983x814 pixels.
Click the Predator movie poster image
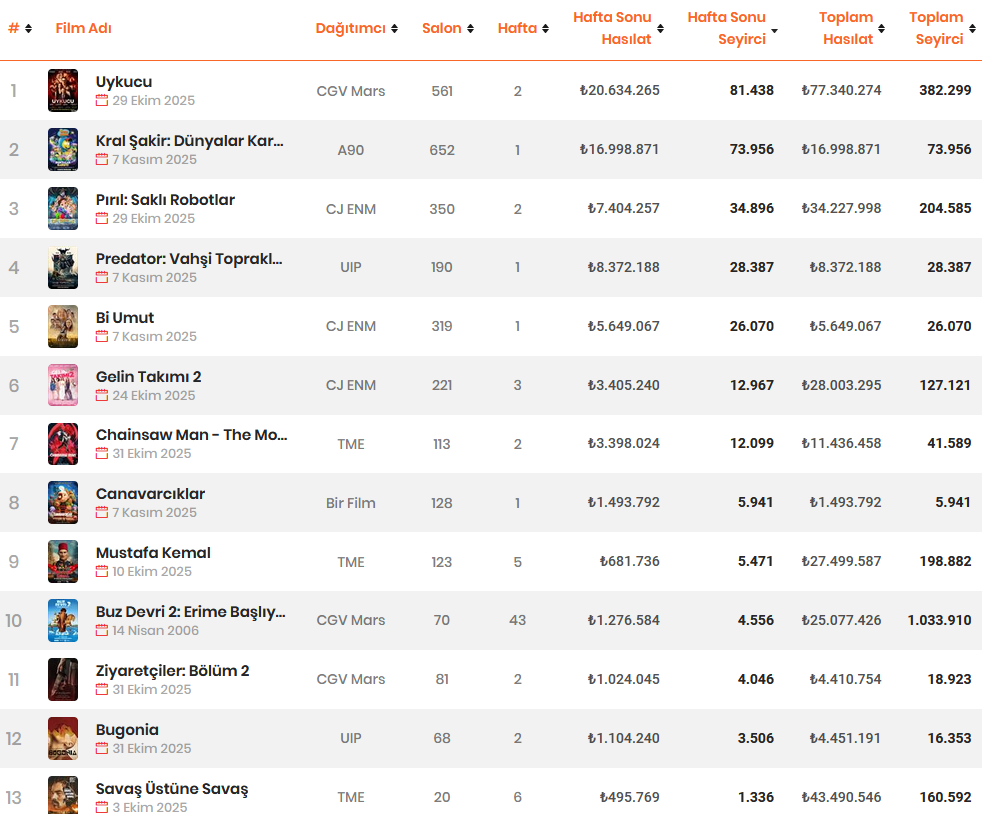[x=62, y=268]
